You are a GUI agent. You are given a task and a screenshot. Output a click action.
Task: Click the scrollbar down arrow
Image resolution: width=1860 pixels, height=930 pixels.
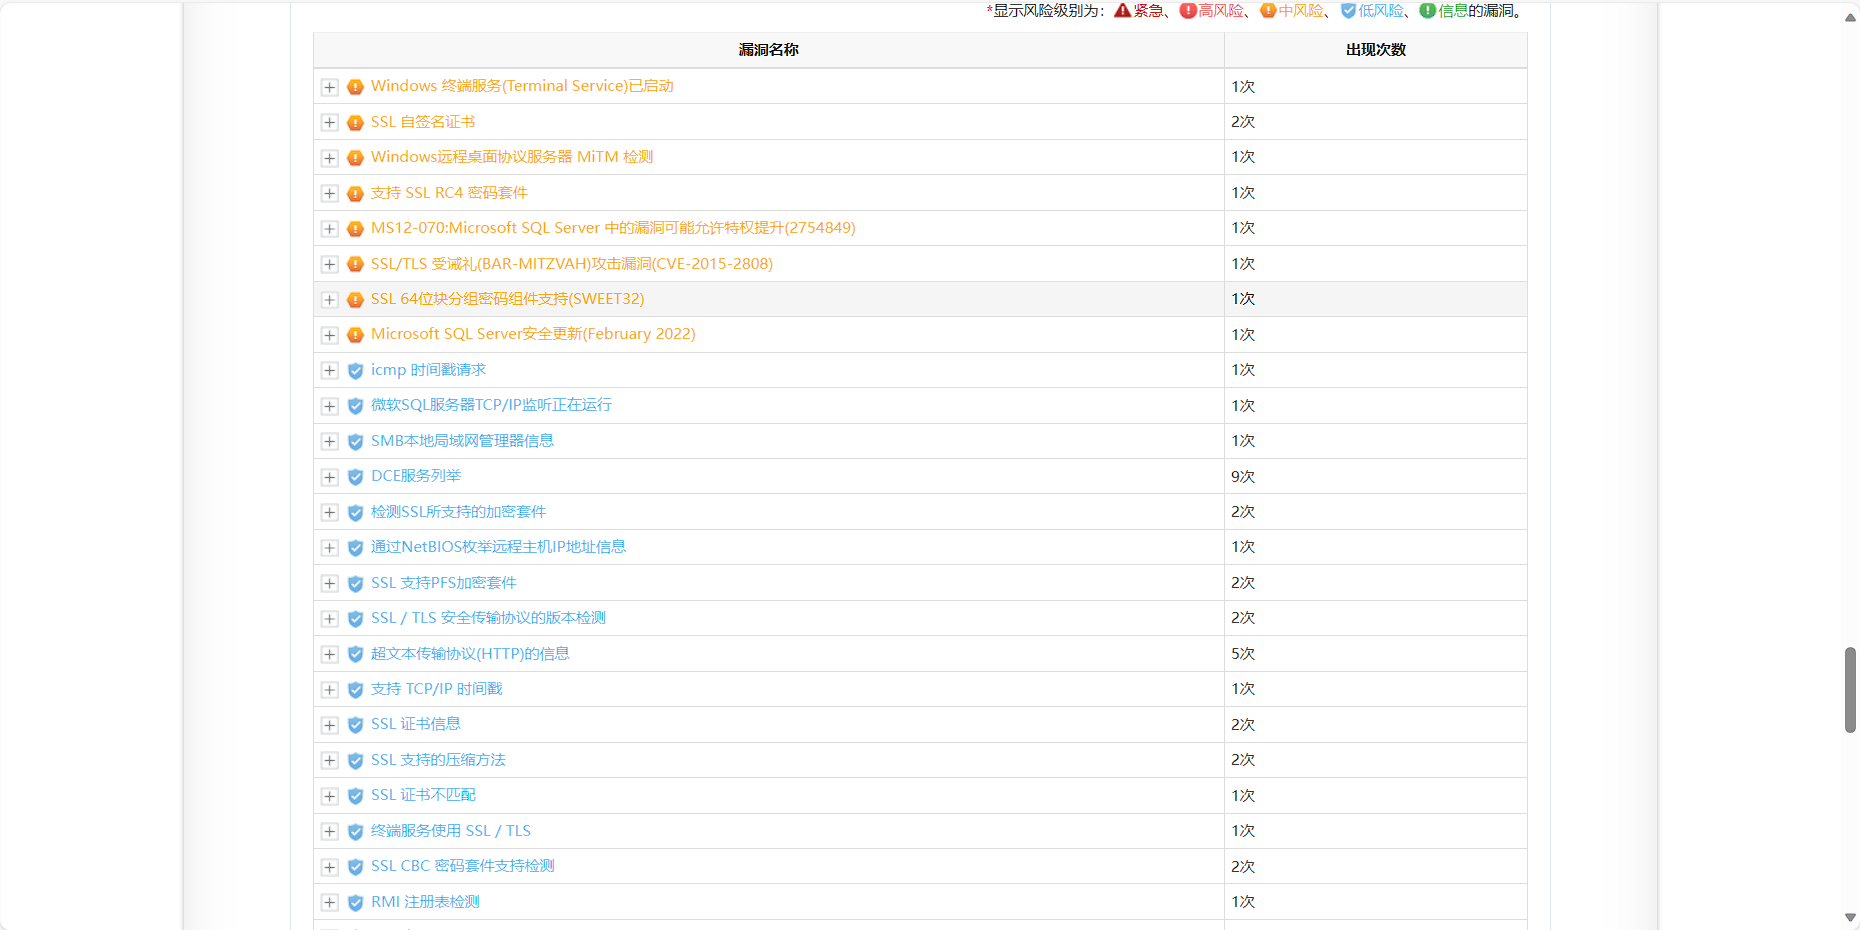pyautogui.click(x=1850, y=917)
